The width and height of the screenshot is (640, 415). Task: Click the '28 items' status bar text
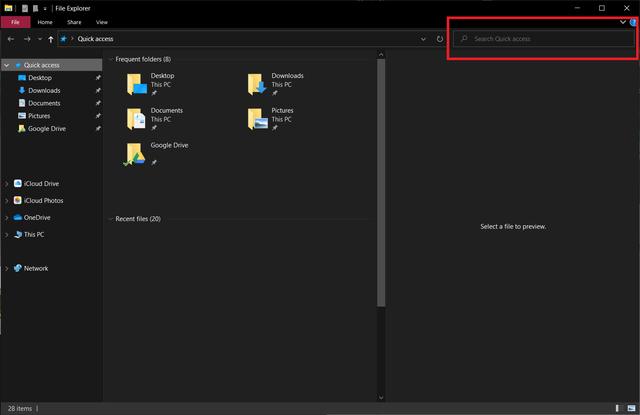pos(20,408)
